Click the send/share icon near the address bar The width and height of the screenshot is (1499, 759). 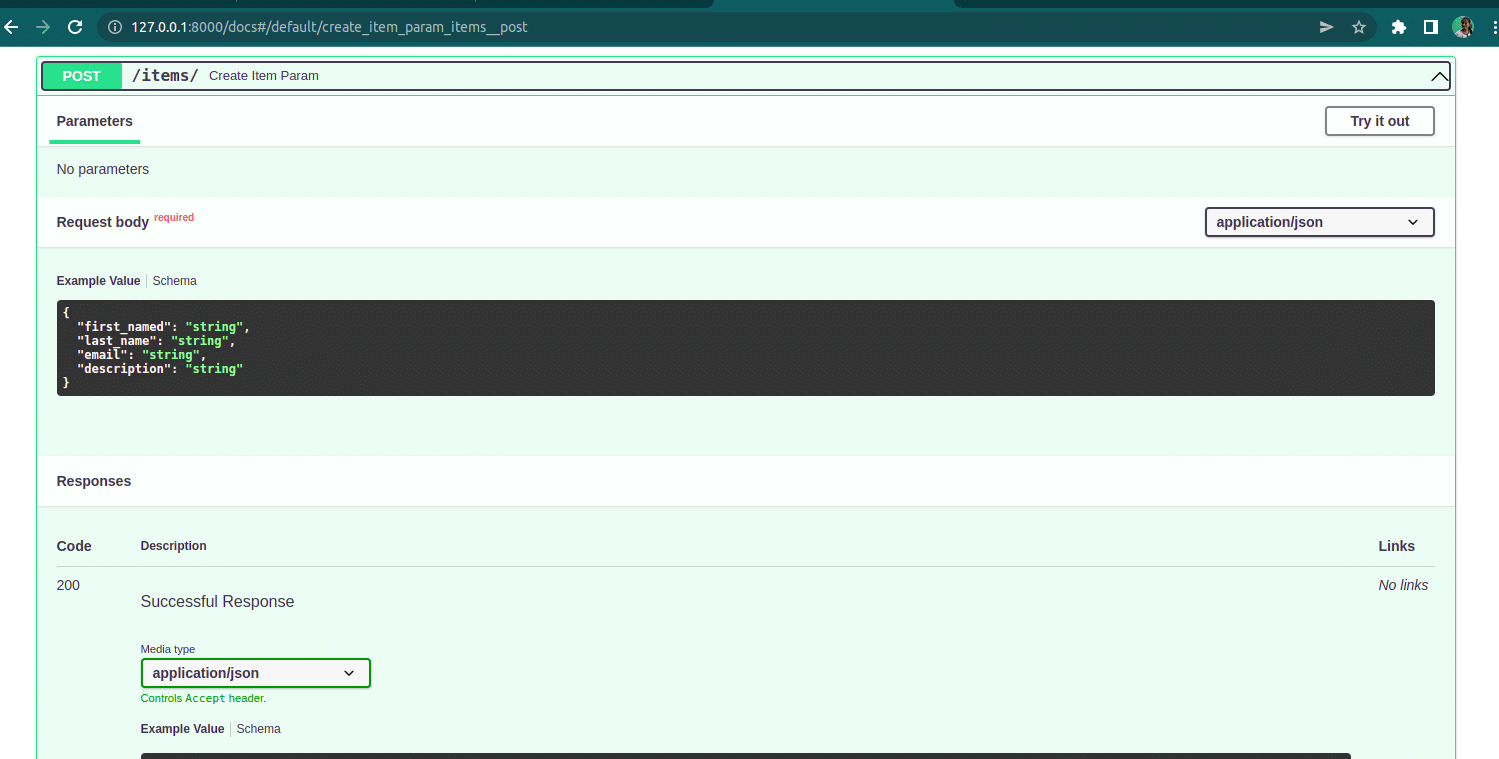(x=1325, y=27)
